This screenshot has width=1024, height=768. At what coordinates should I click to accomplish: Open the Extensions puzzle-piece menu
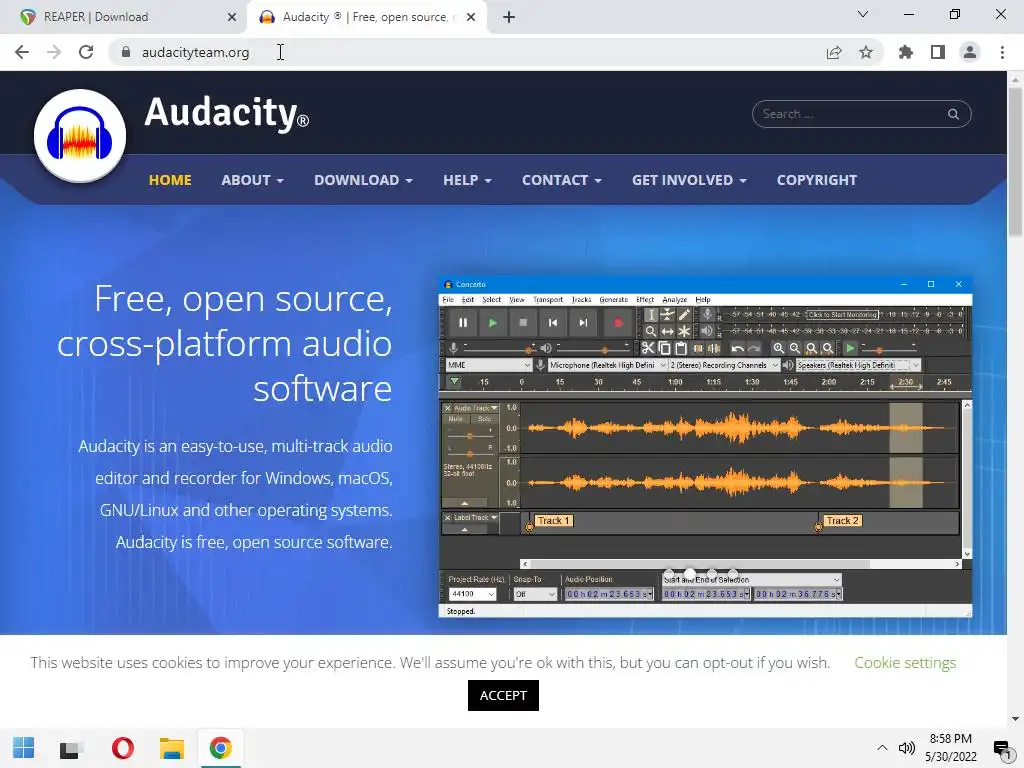tap(906, 52)
